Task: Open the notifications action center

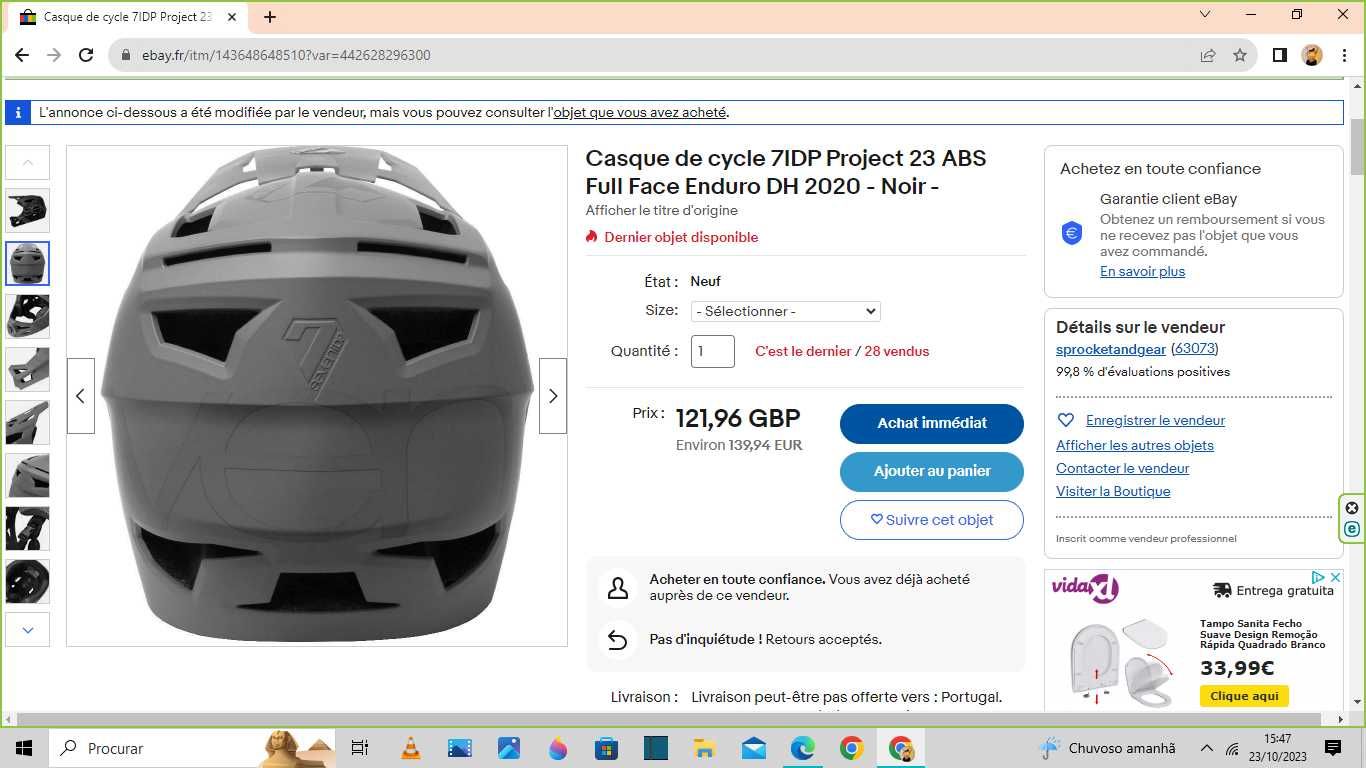Action: pos(1333,747)
